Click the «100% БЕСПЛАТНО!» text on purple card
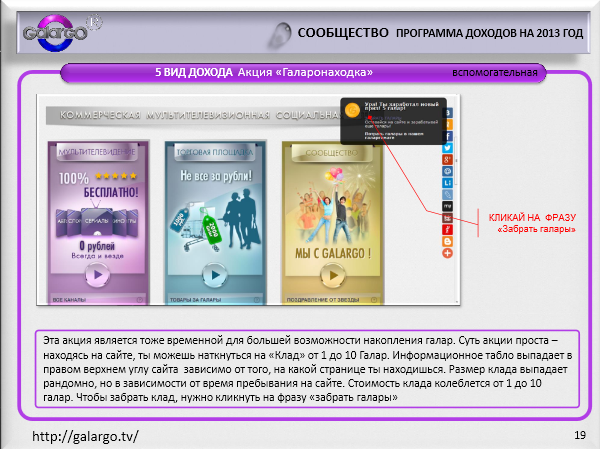Image resolution: width=600 pixels, height=449 pixels. pyautogui.click(x=98, y=185)
